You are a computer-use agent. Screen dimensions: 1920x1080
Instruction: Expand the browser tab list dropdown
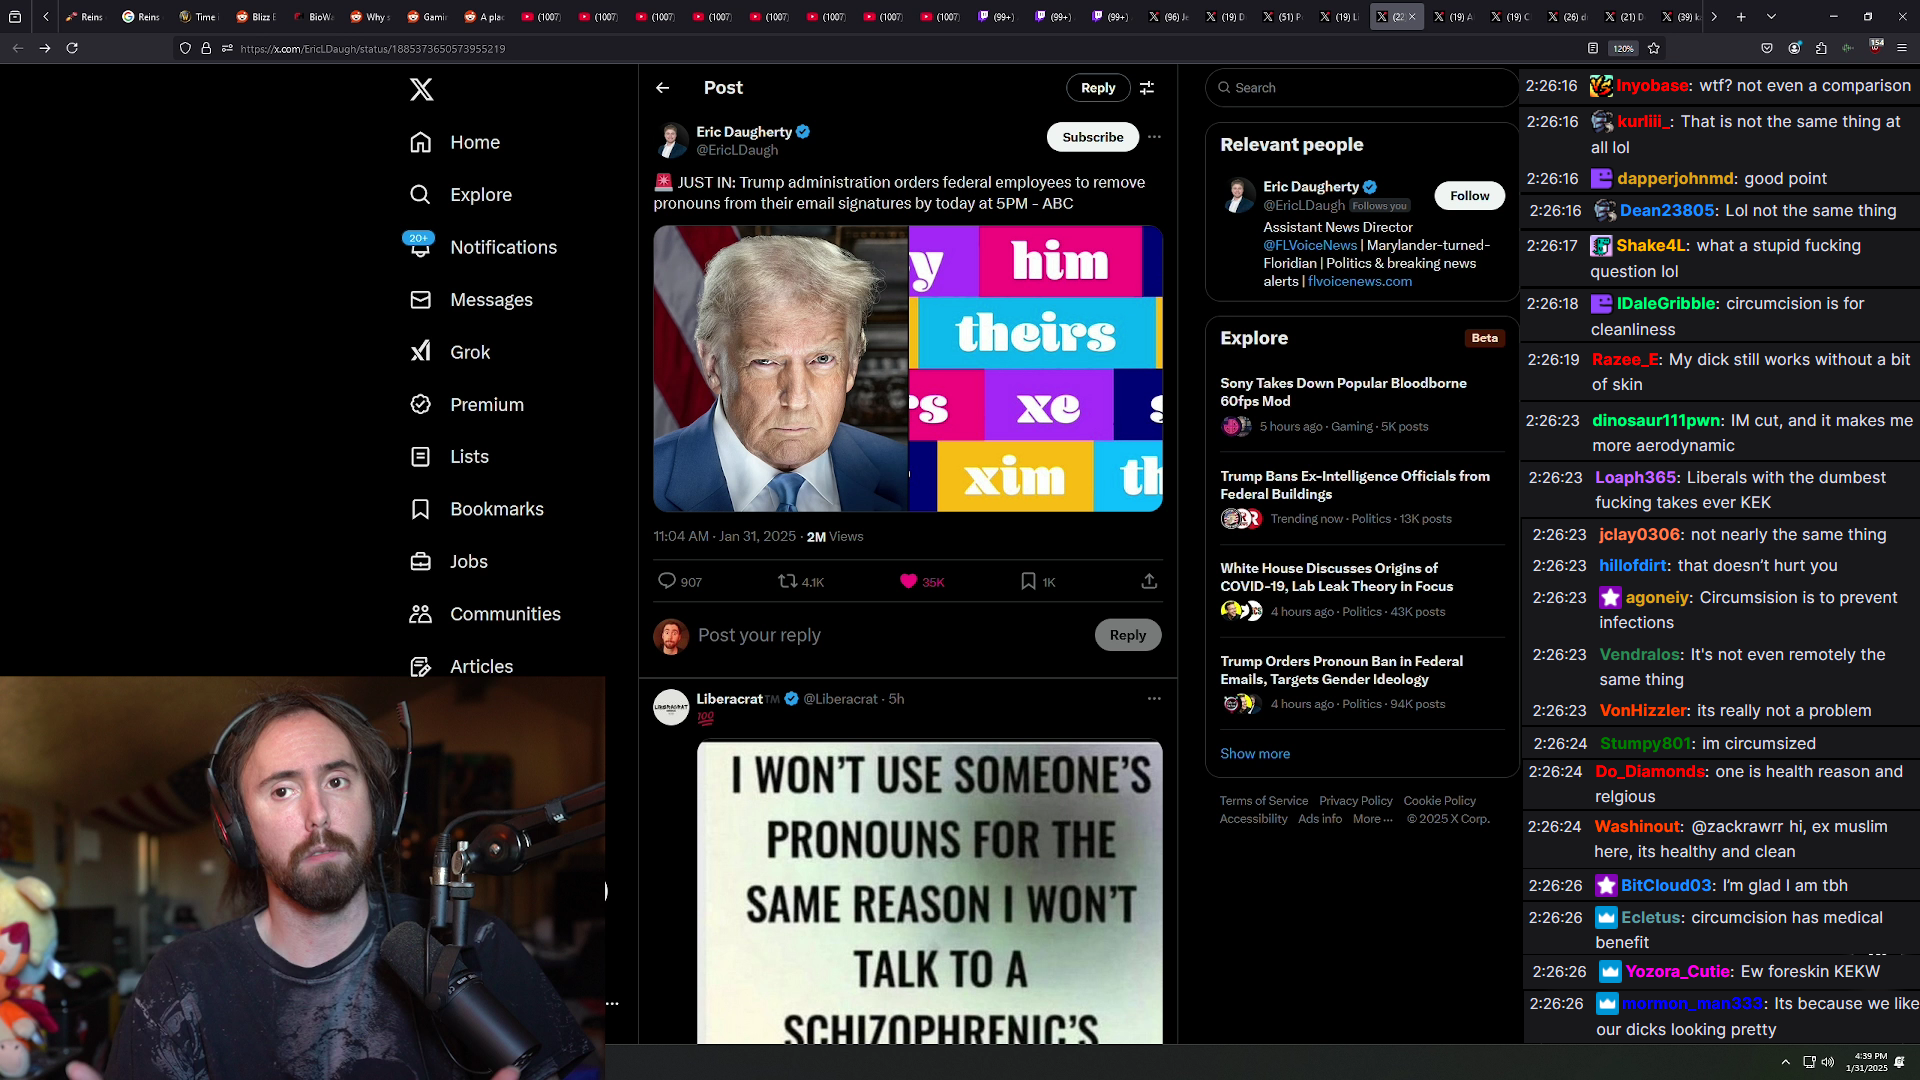1771,17
